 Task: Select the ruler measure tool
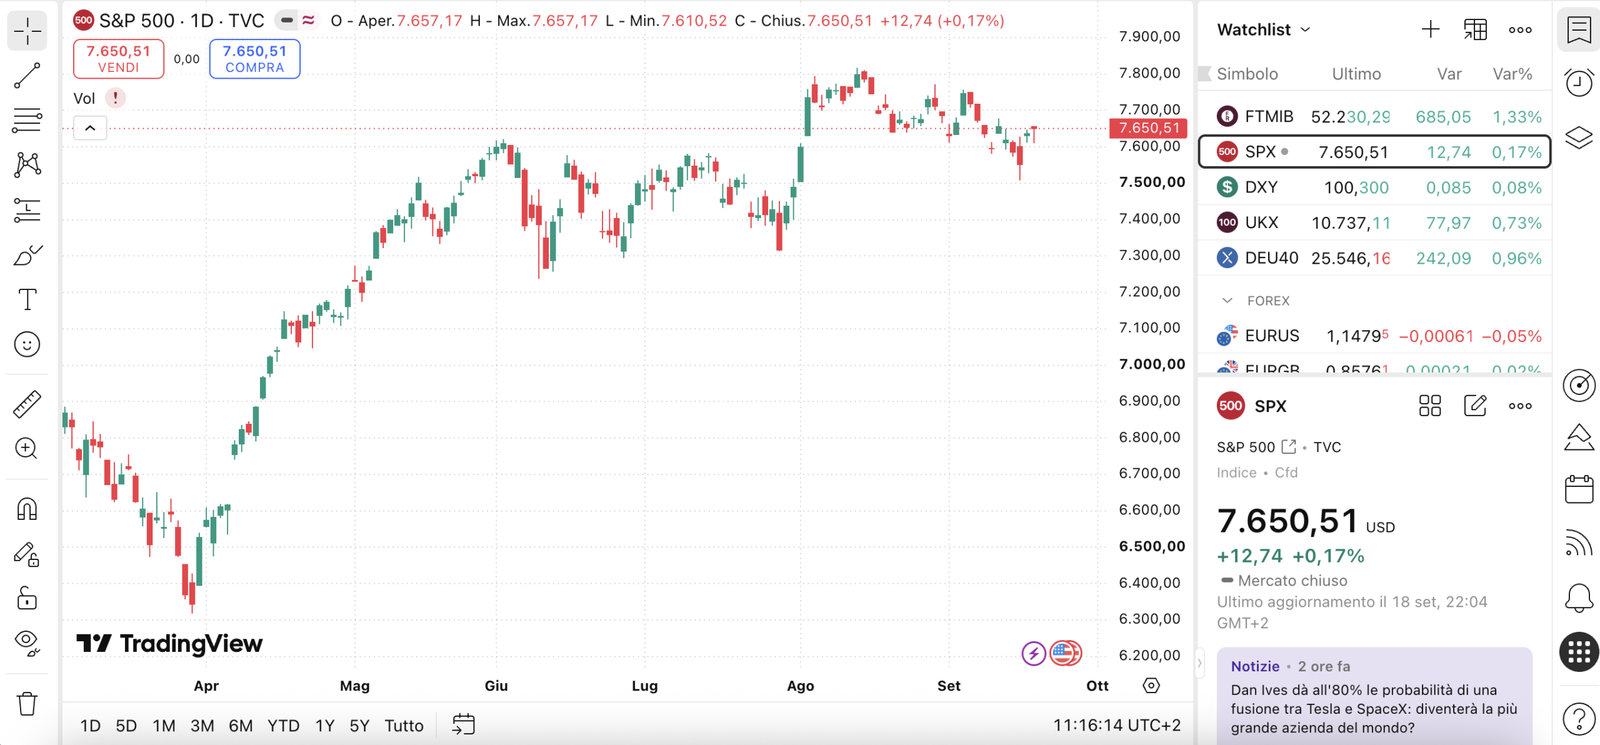(27, 404)
